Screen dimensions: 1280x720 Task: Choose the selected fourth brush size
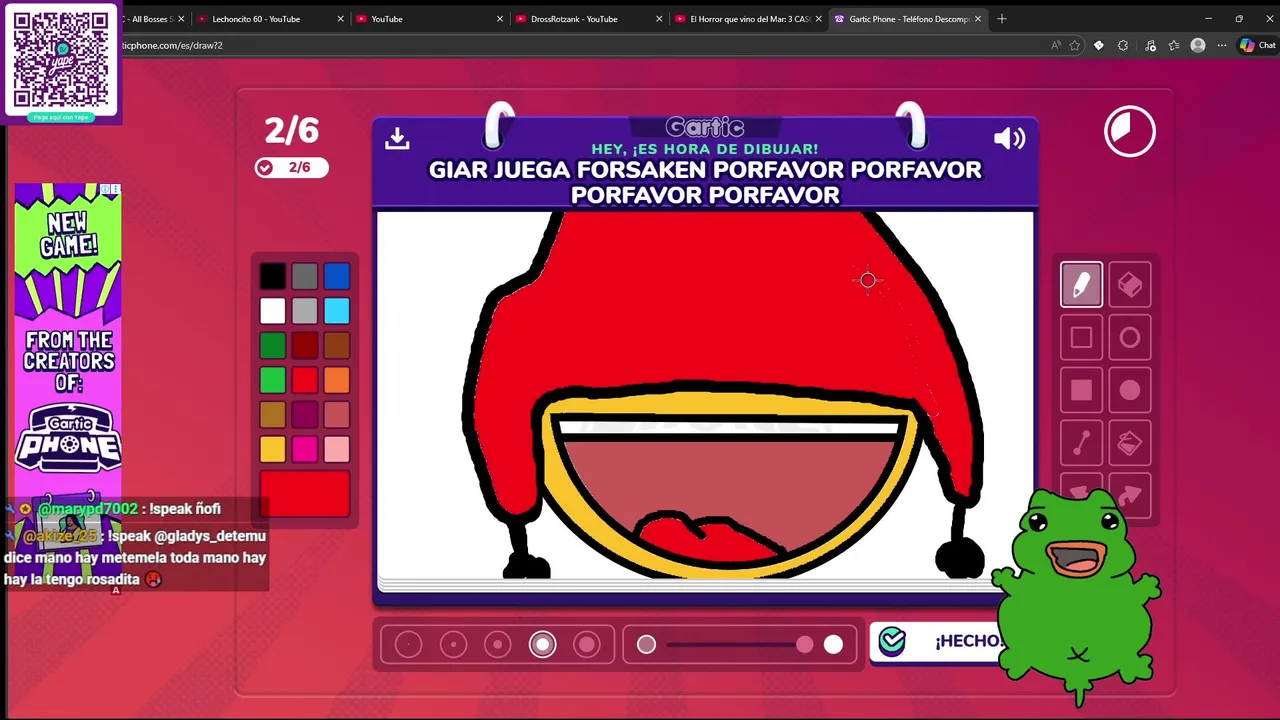(543, 645)
